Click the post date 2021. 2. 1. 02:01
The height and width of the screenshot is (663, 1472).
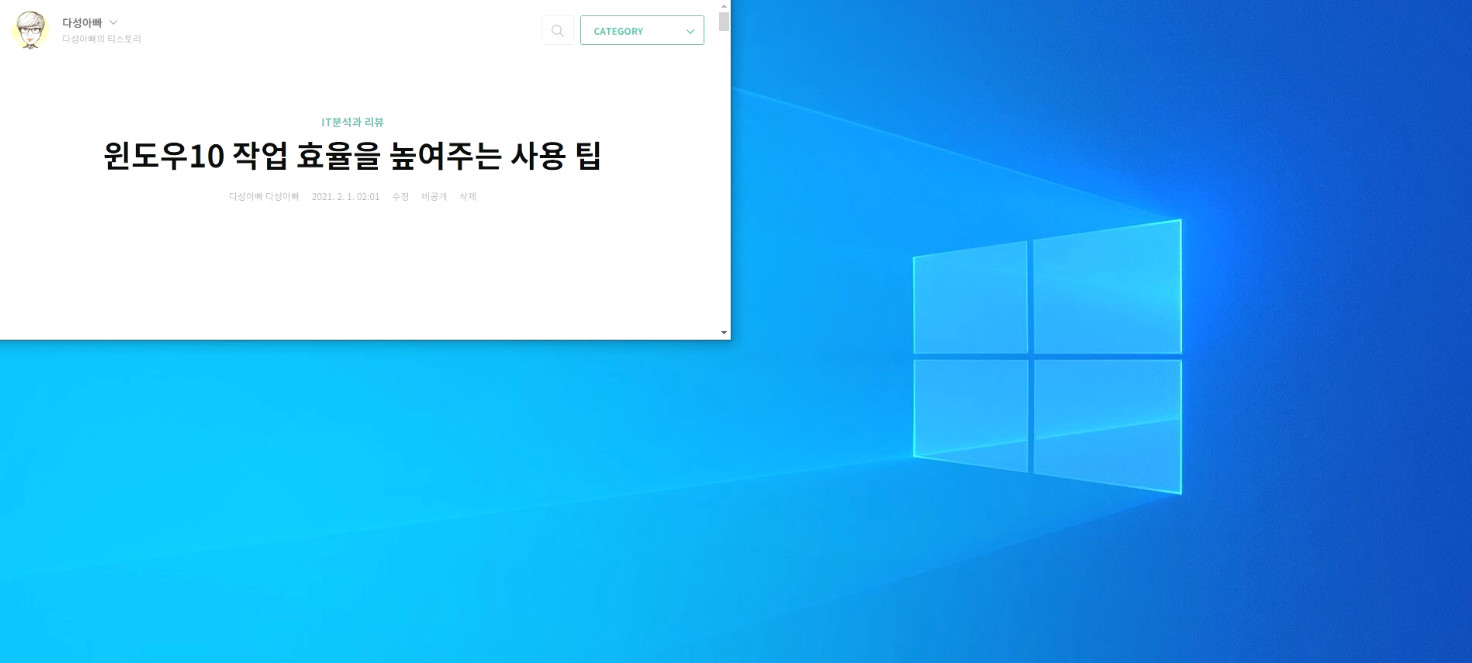click(346, 197)
